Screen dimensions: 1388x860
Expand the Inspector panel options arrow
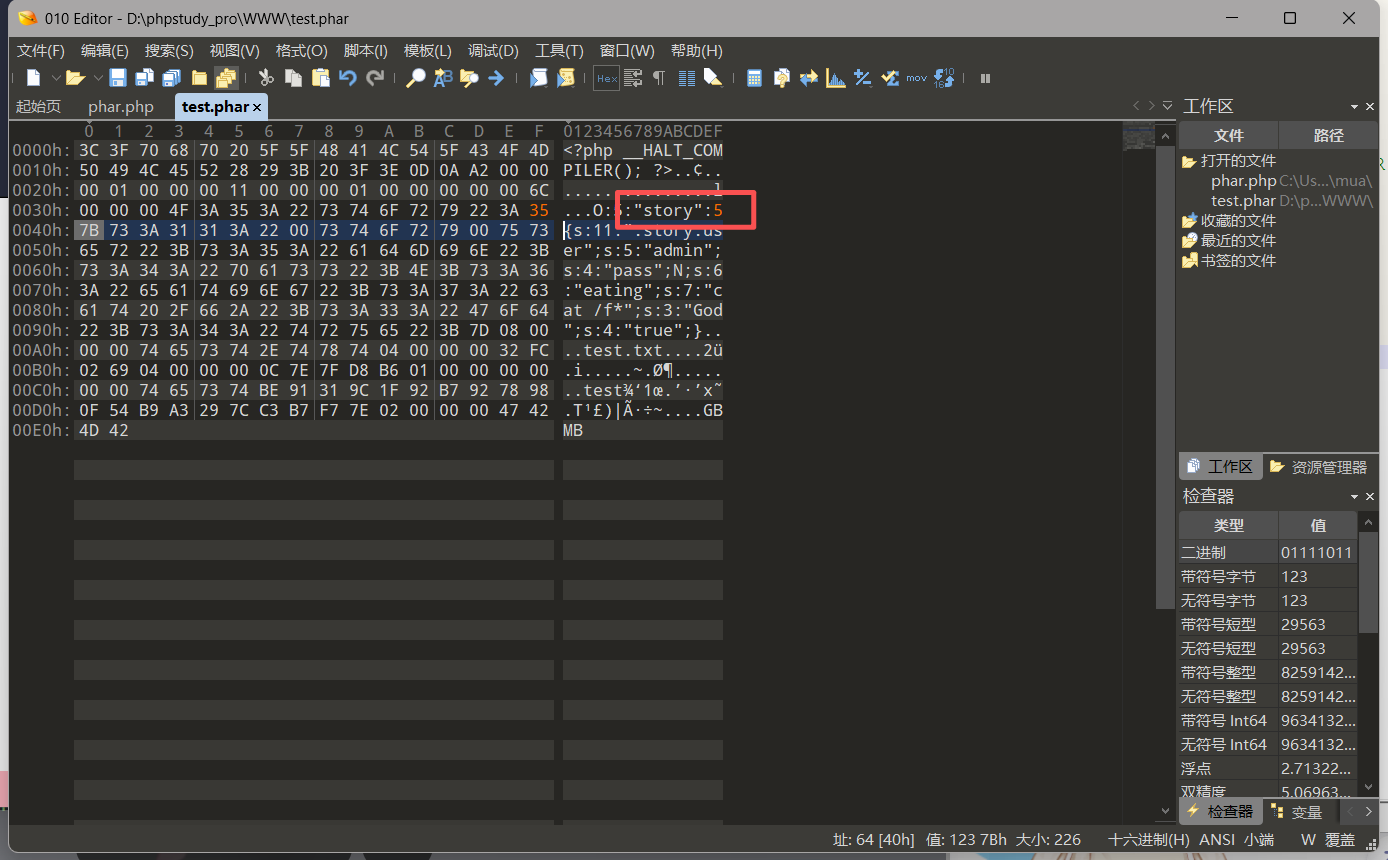point(1355,497)
